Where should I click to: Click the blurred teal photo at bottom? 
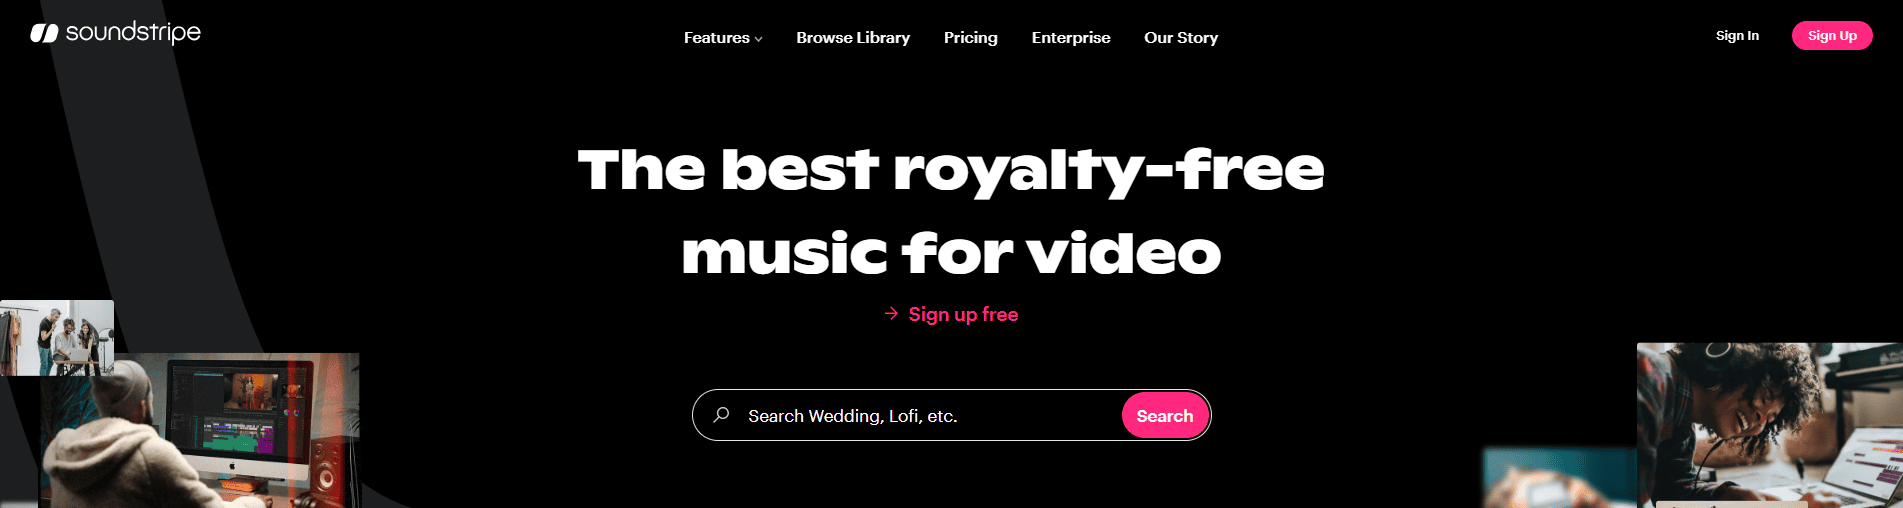[1559, 478]
